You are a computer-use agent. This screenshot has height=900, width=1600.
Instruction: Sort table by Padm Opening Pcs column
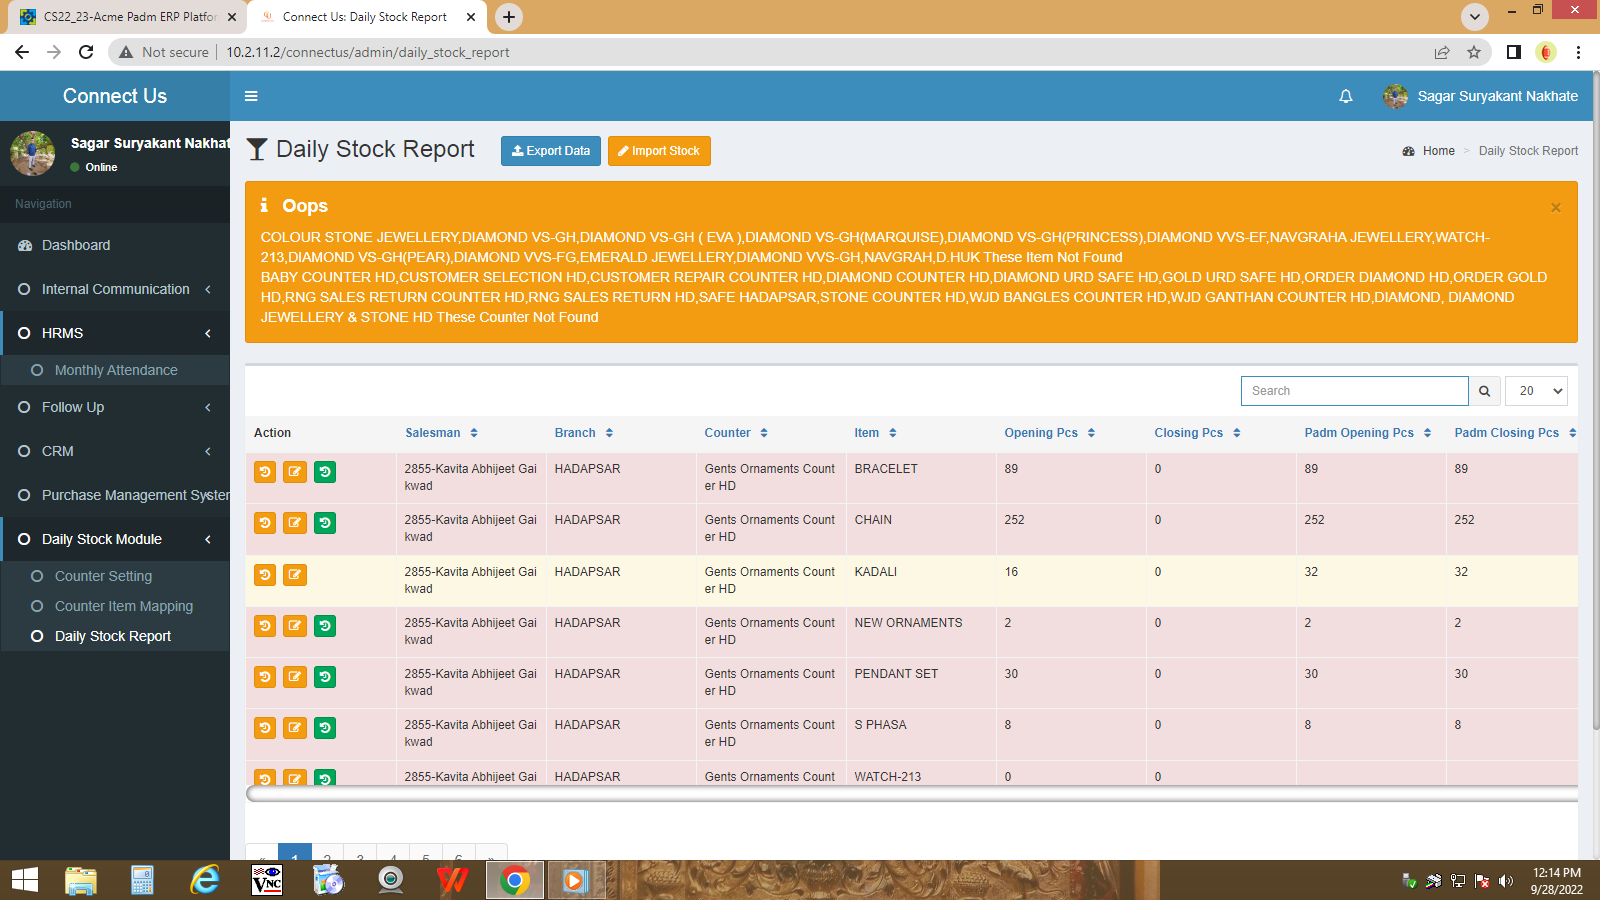point(1367,433)
